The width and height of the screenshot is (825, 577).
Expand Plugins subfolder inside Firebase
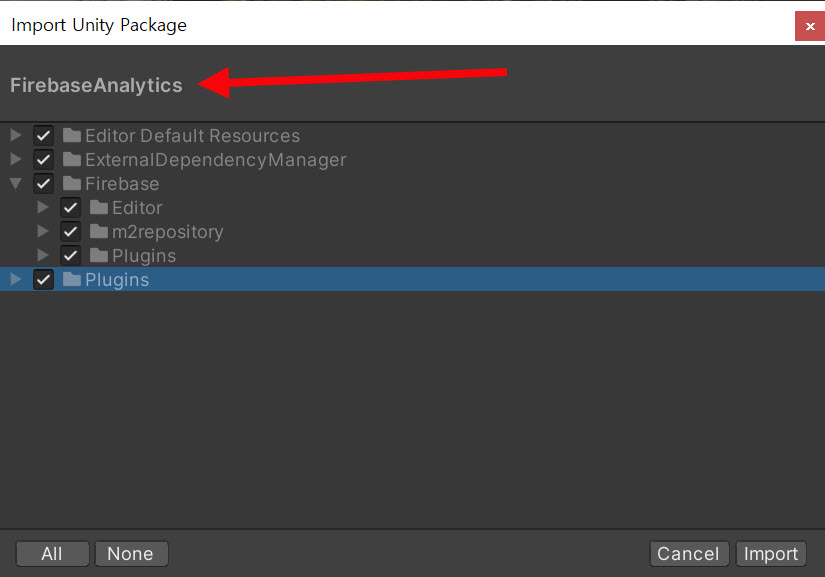point(43,255)
